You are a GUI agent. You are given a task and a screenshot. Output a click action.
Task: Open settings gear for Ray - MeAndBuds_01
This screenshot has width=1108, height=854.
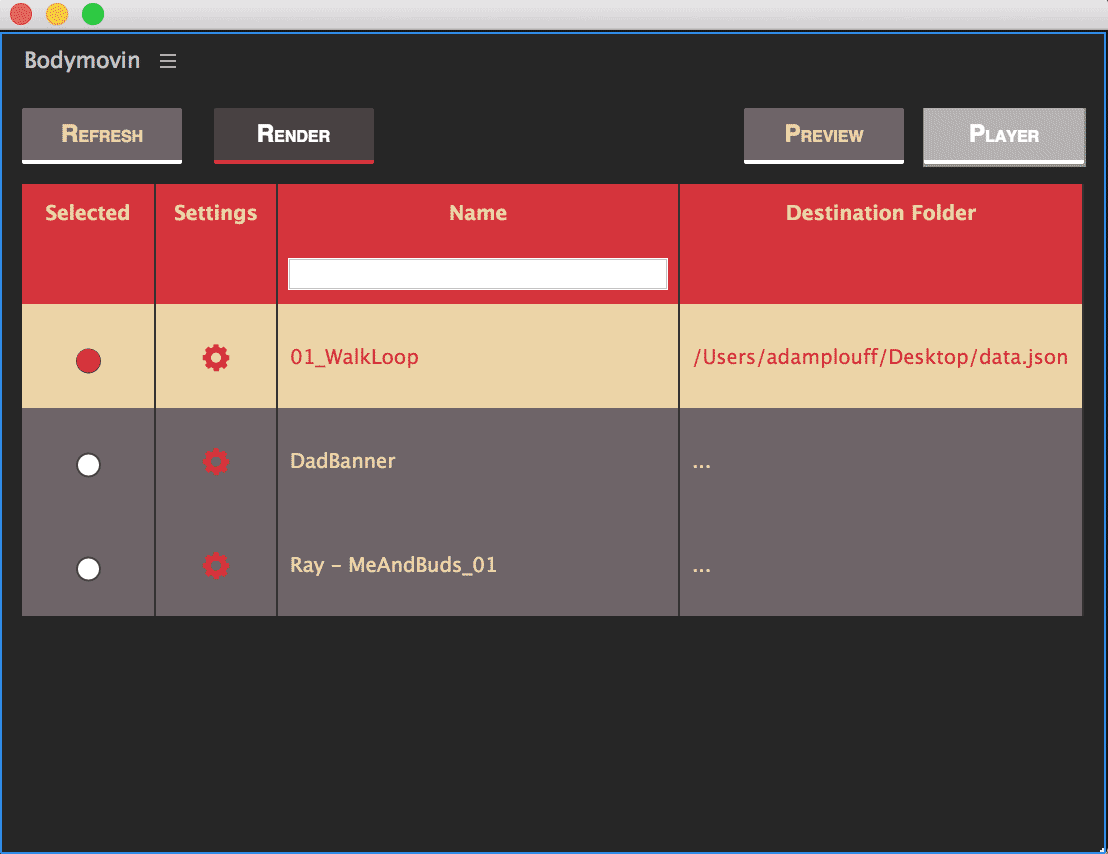pos(216,566)
